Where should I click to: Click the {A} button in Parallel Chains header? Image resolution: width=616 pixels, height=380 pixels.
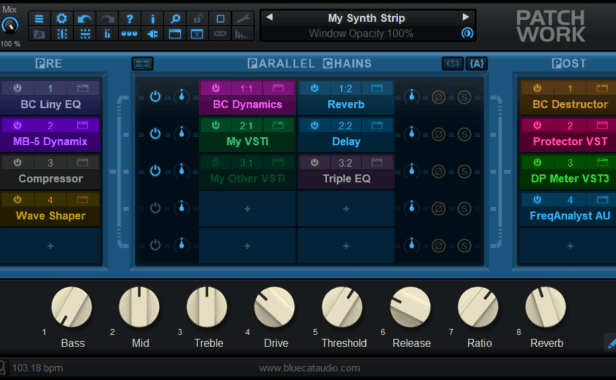[477, 63]
